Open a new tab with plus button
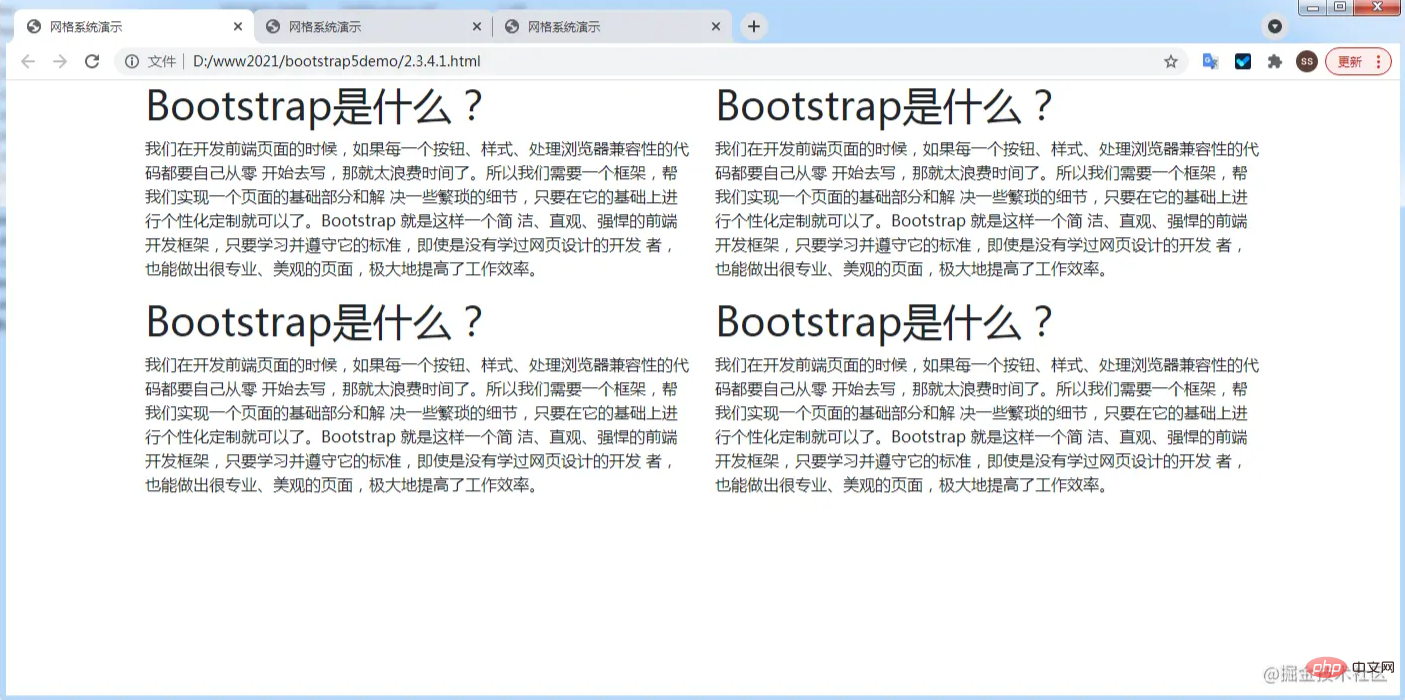Screen dimensions: 1405x700 pos(754,27)
